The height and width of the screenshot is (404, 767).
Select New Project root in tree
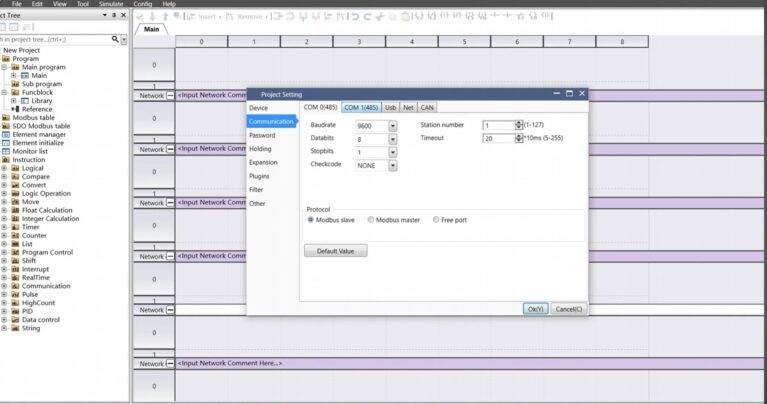[22, 50]
